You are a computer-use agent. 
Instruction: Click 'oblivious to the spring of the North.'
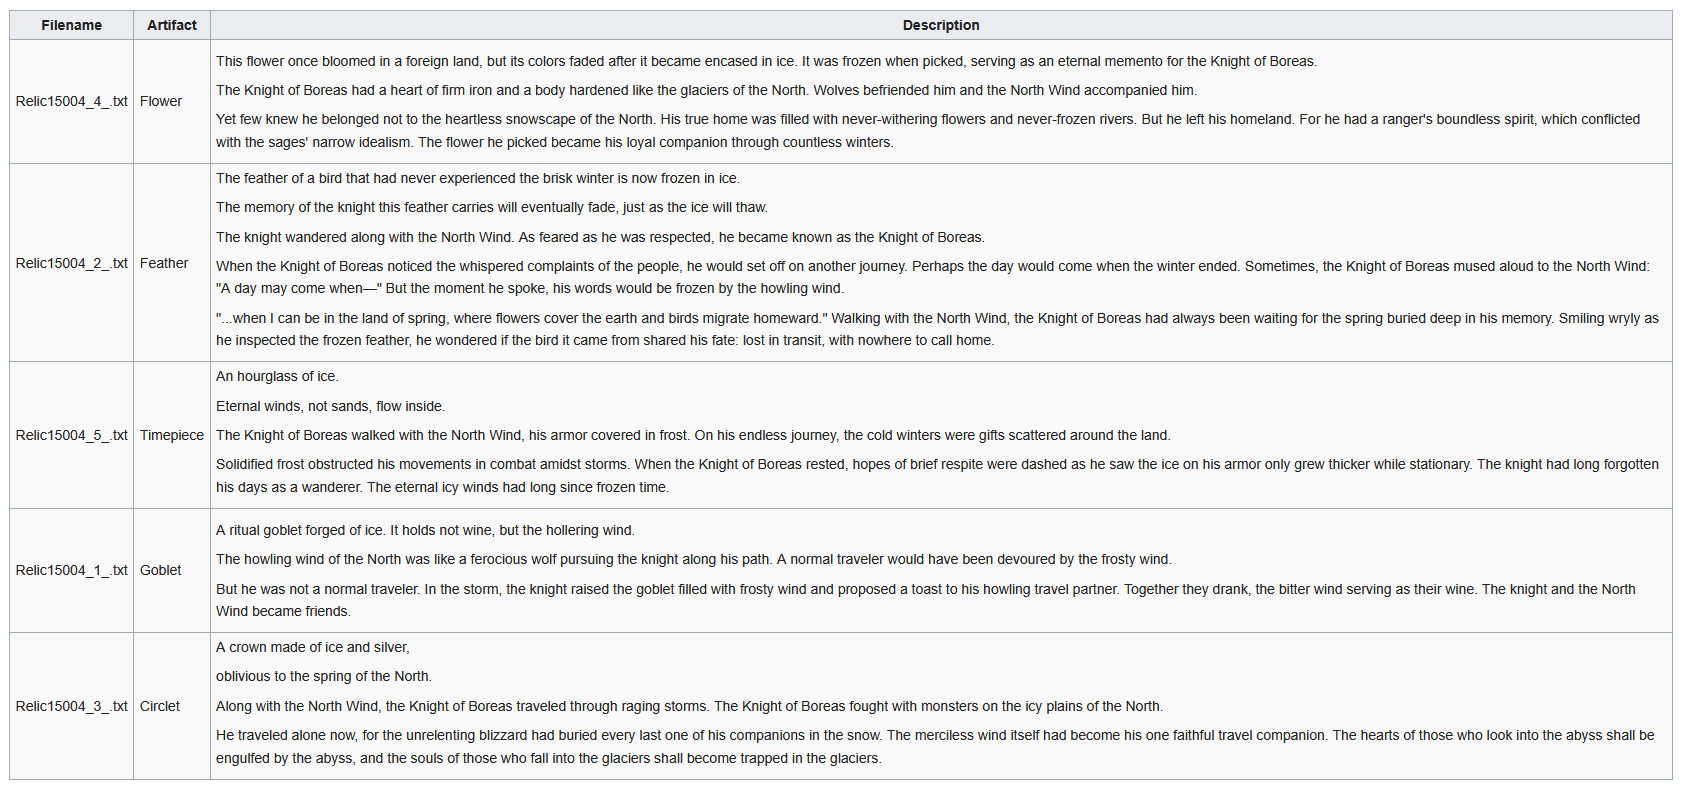point(324,676)
